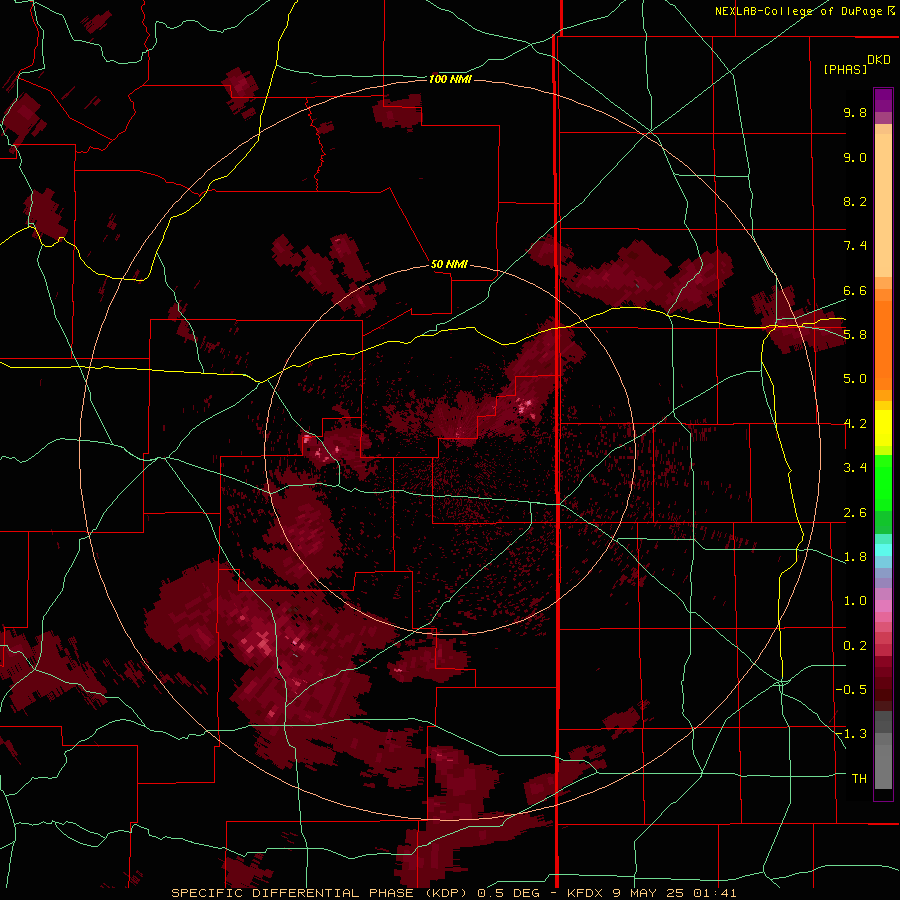The height and width of the screenshot is (900, 900).
Task: Click the 1.8 scale label
Action: click(x=855, y=557)
